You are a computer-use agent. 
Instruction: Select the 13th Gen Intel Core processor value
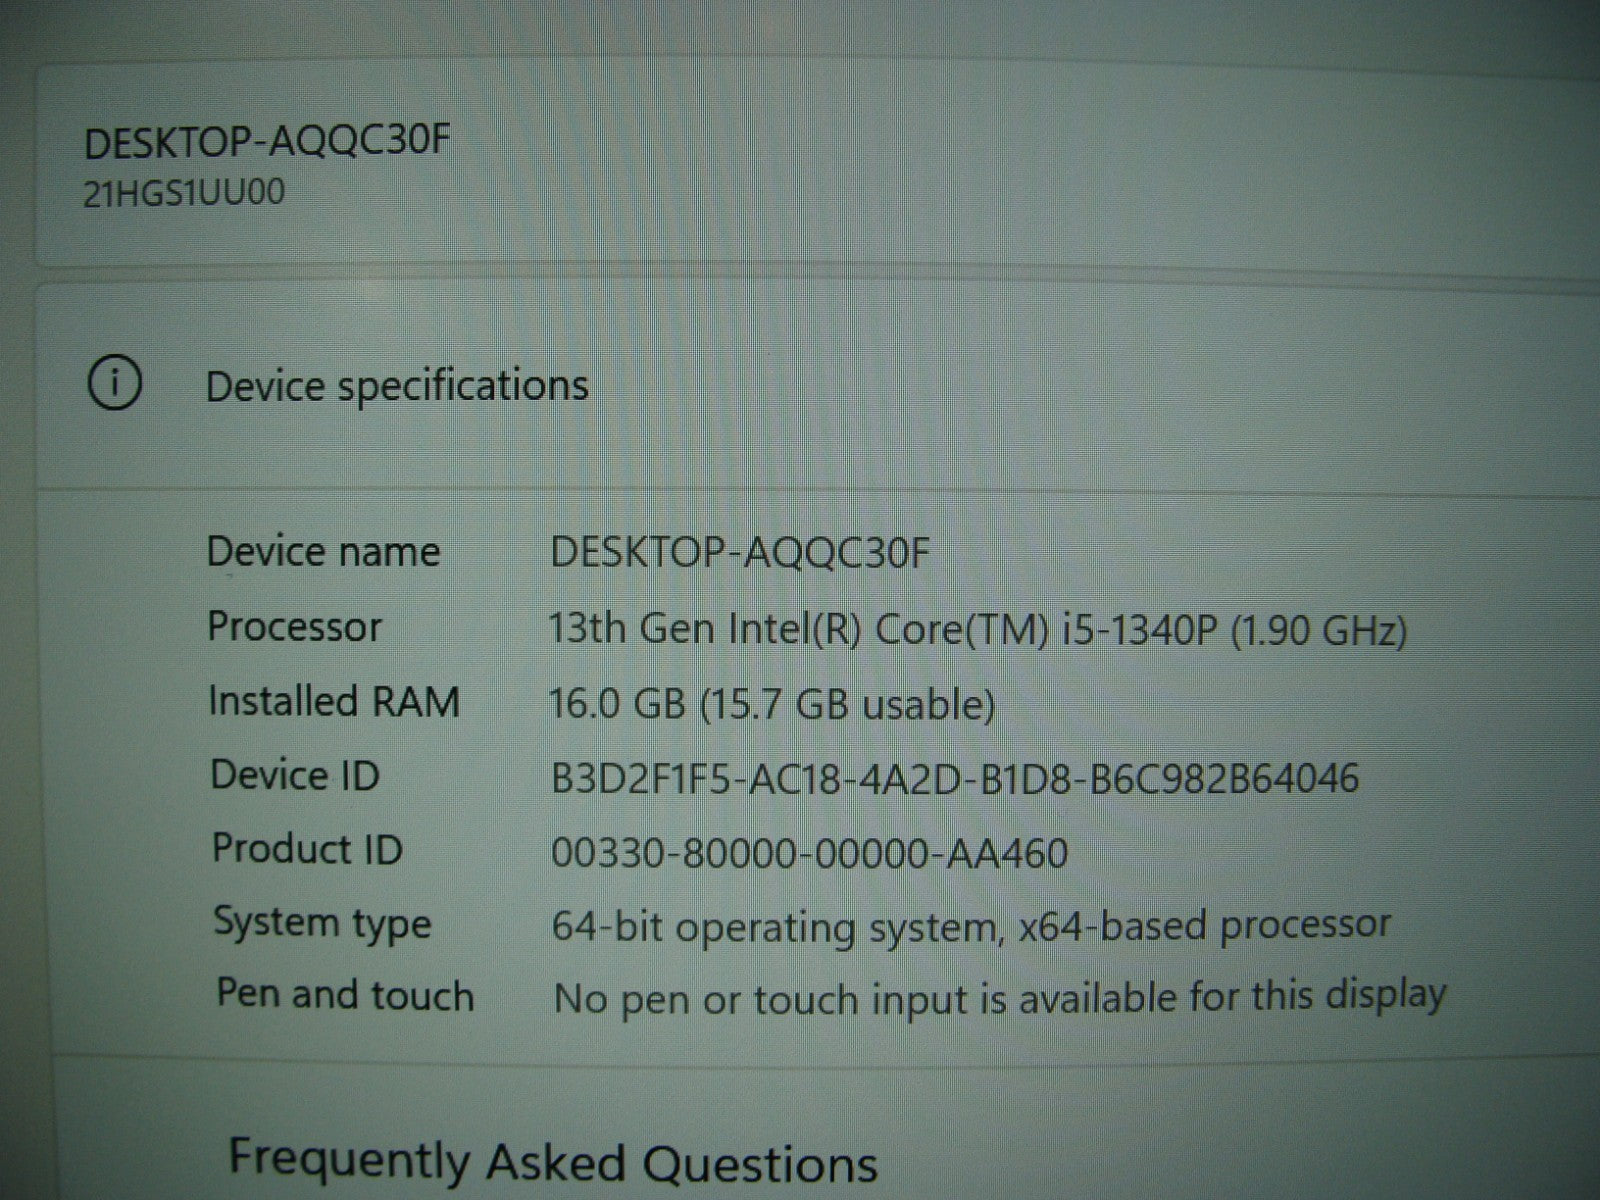coord(976,630)
